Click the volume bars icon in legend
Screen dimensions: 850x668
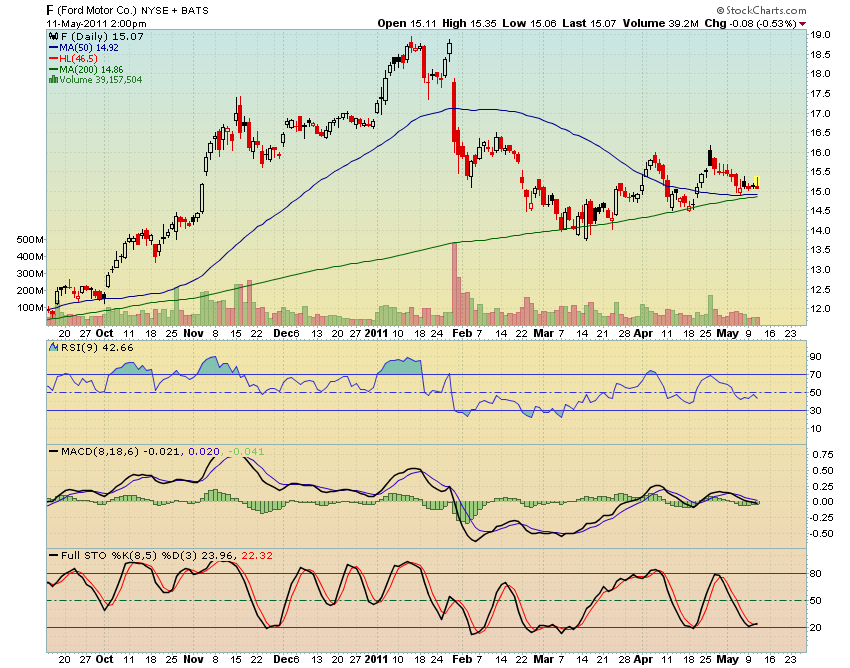[x=53, y=80]
